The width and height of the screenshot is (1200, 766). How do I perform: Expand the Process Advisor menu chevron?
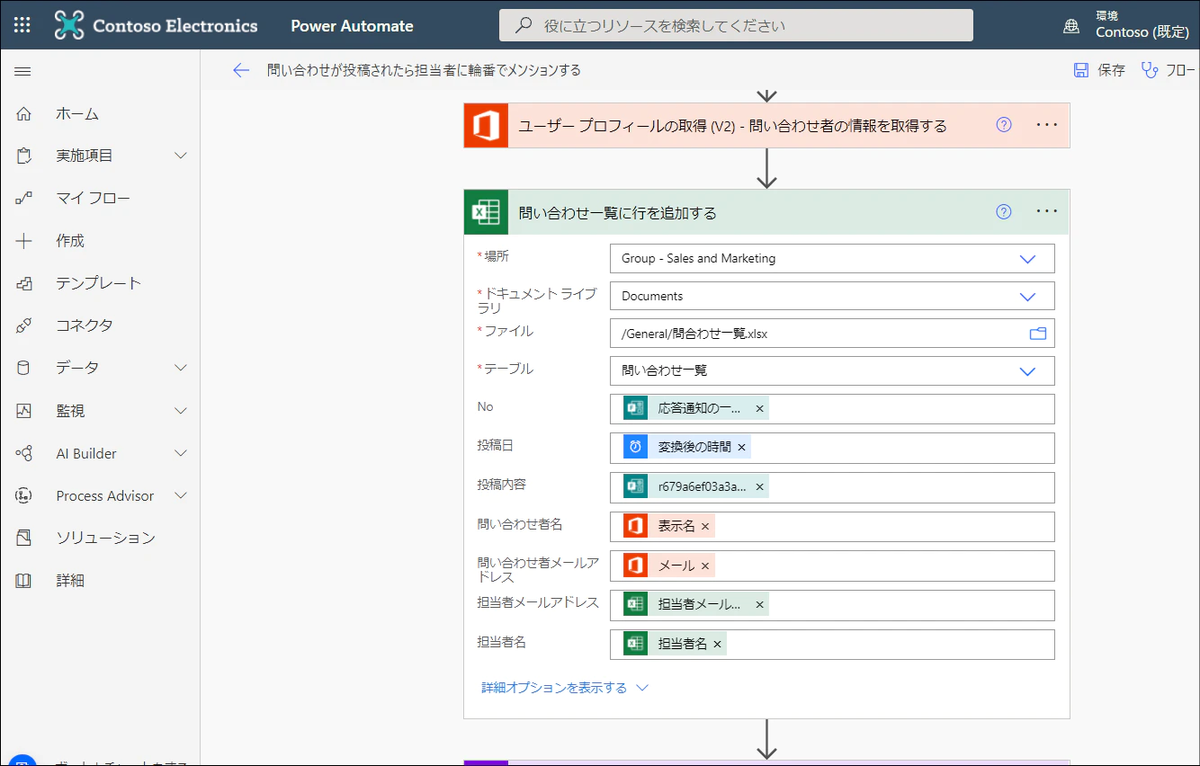(181, 495)
